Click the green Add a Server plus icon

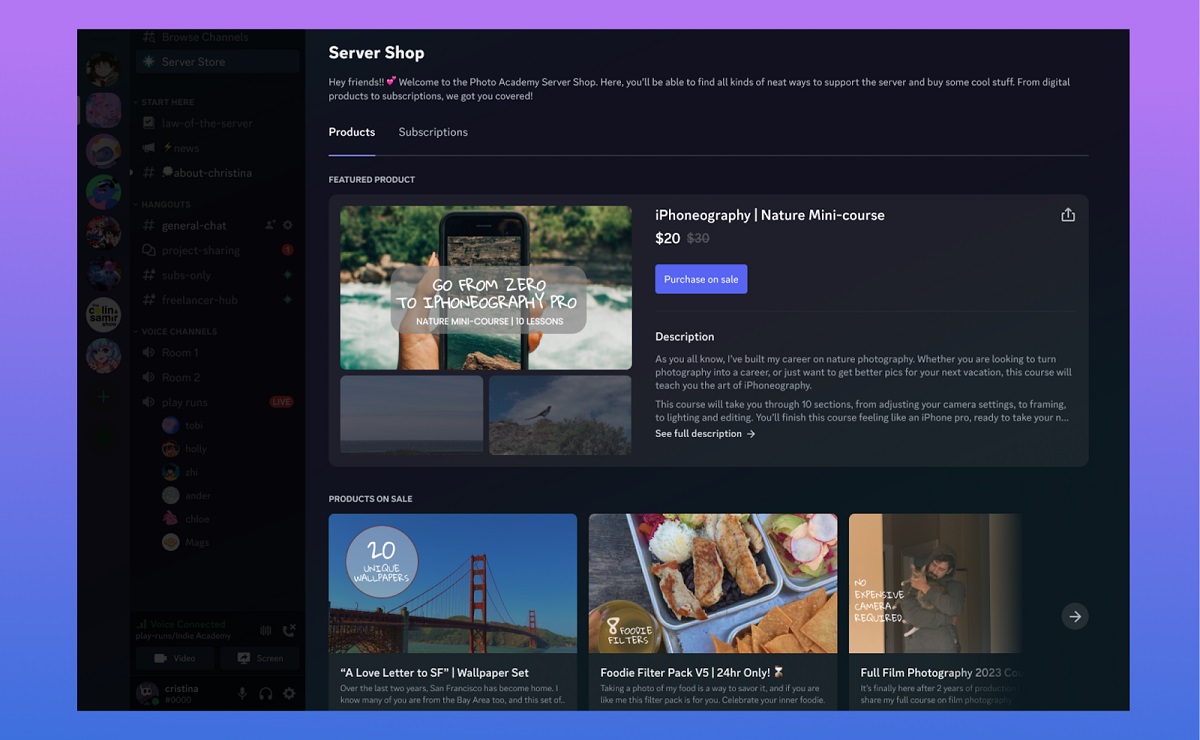pyautogui.click(x=103, y=397)
